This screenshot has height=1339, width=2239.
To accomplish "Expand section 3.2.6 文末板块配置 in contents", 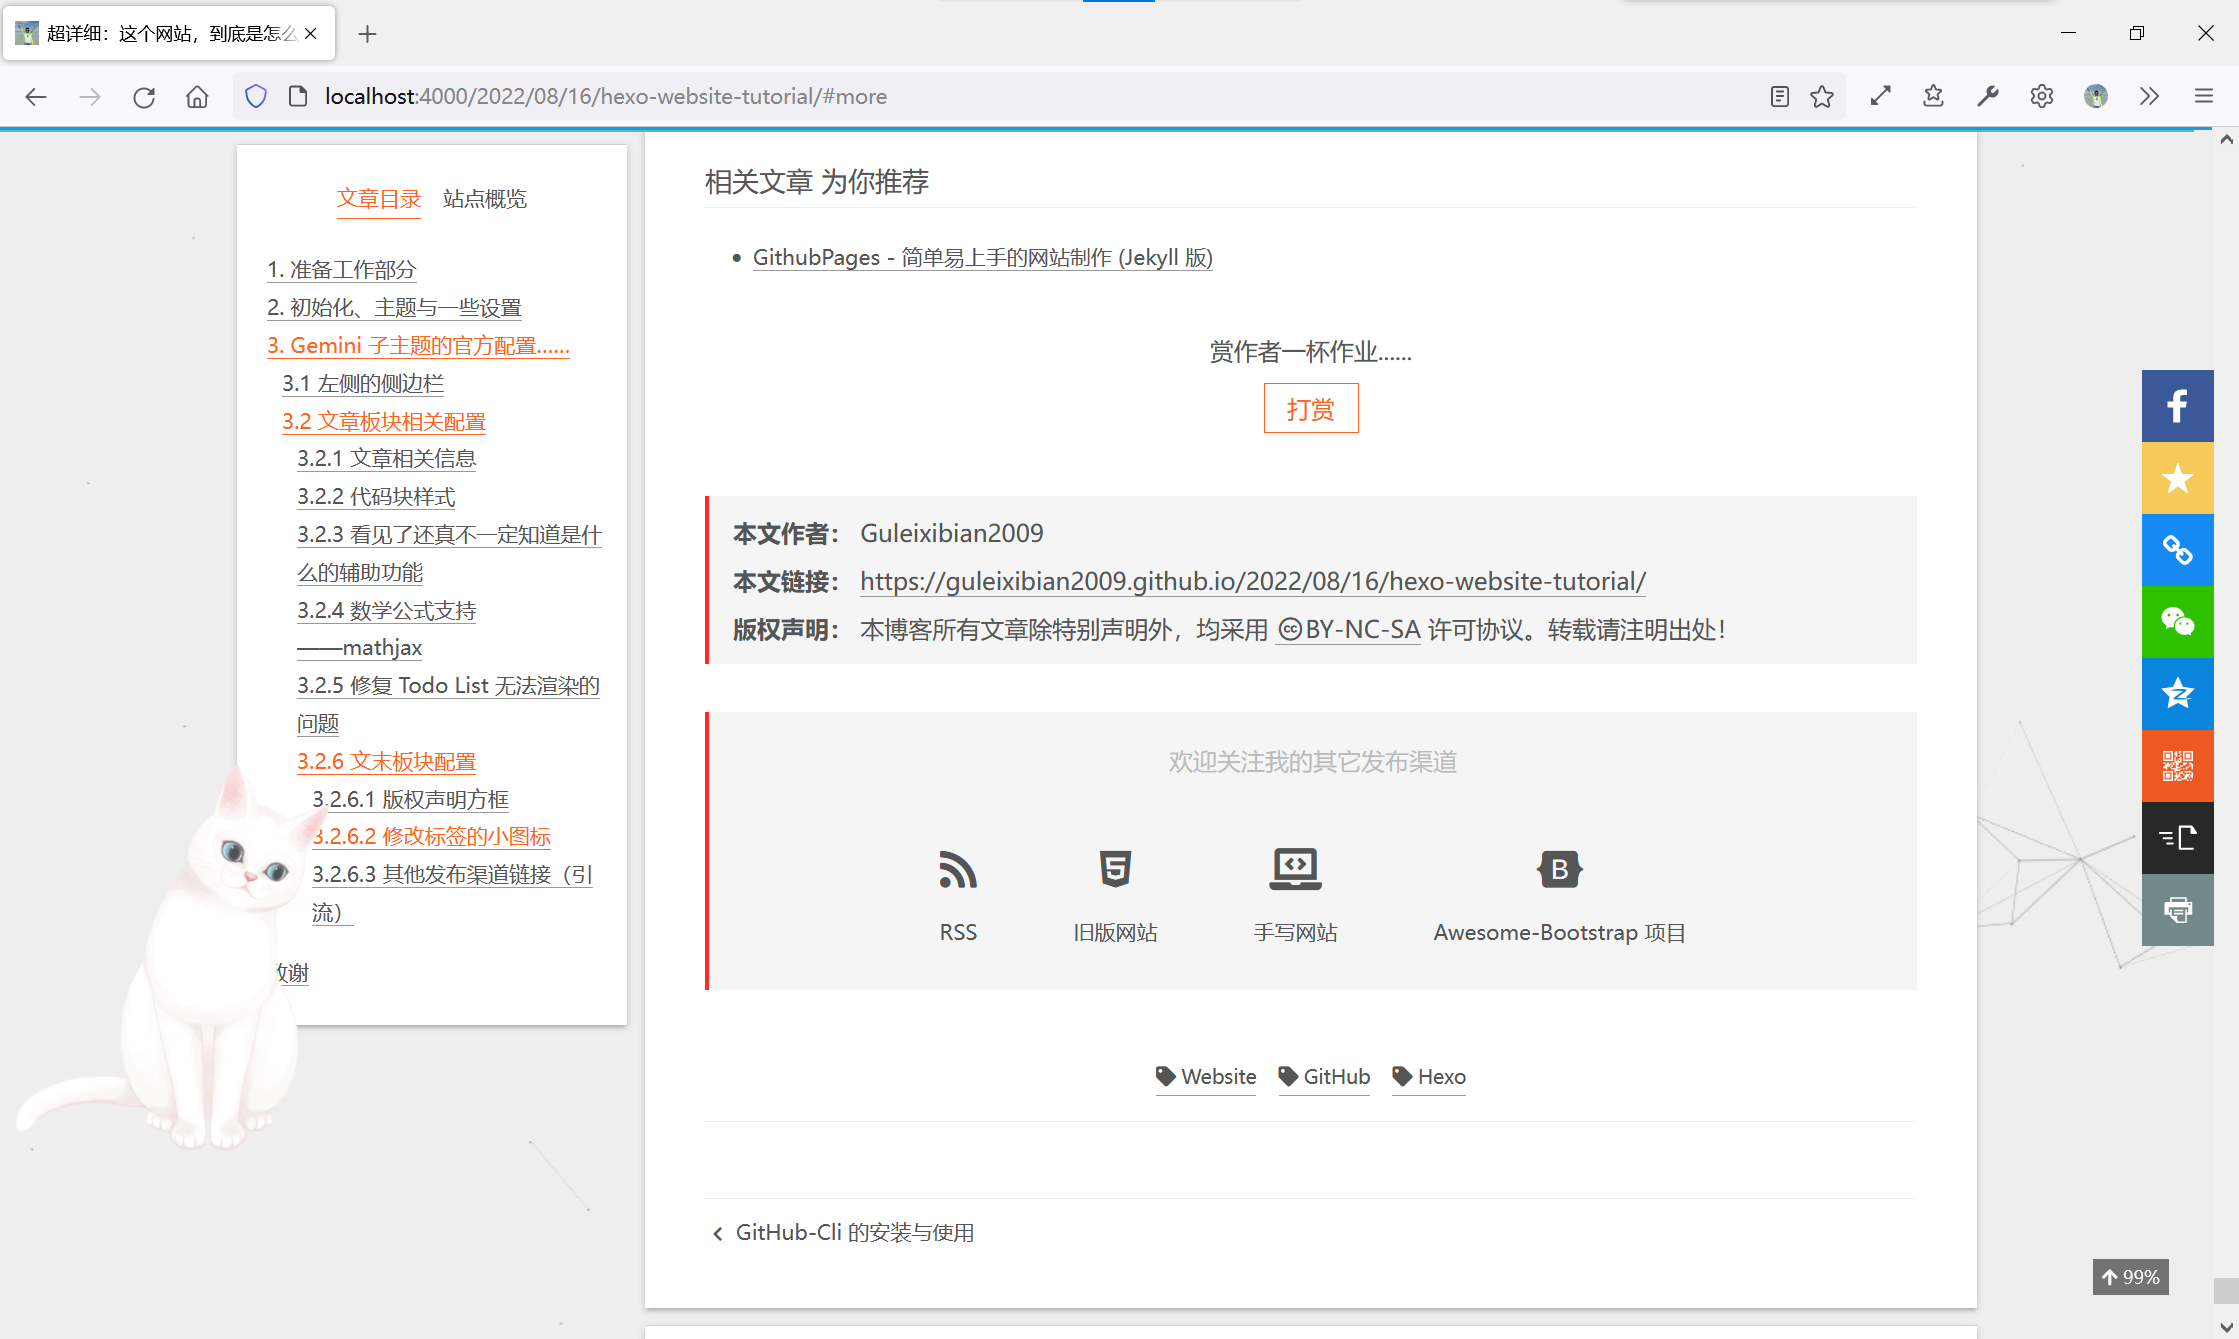I will (x=386, y=761).
